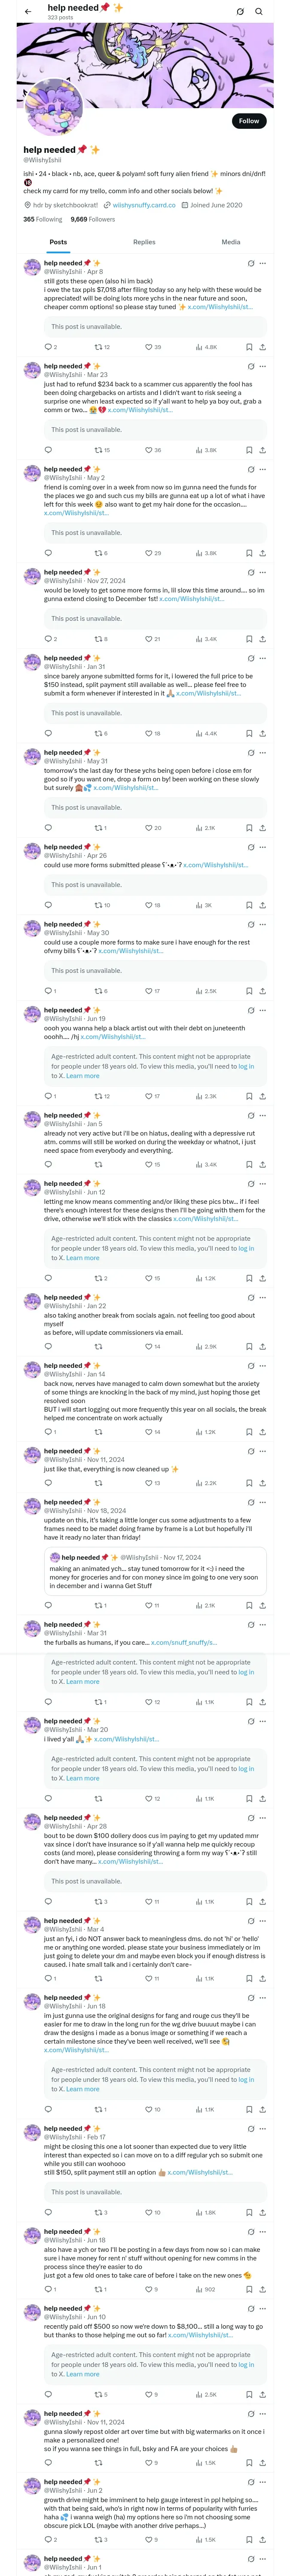Repost the Mar 23 refund post
The image size is (290, 2576).
point(98,450)
